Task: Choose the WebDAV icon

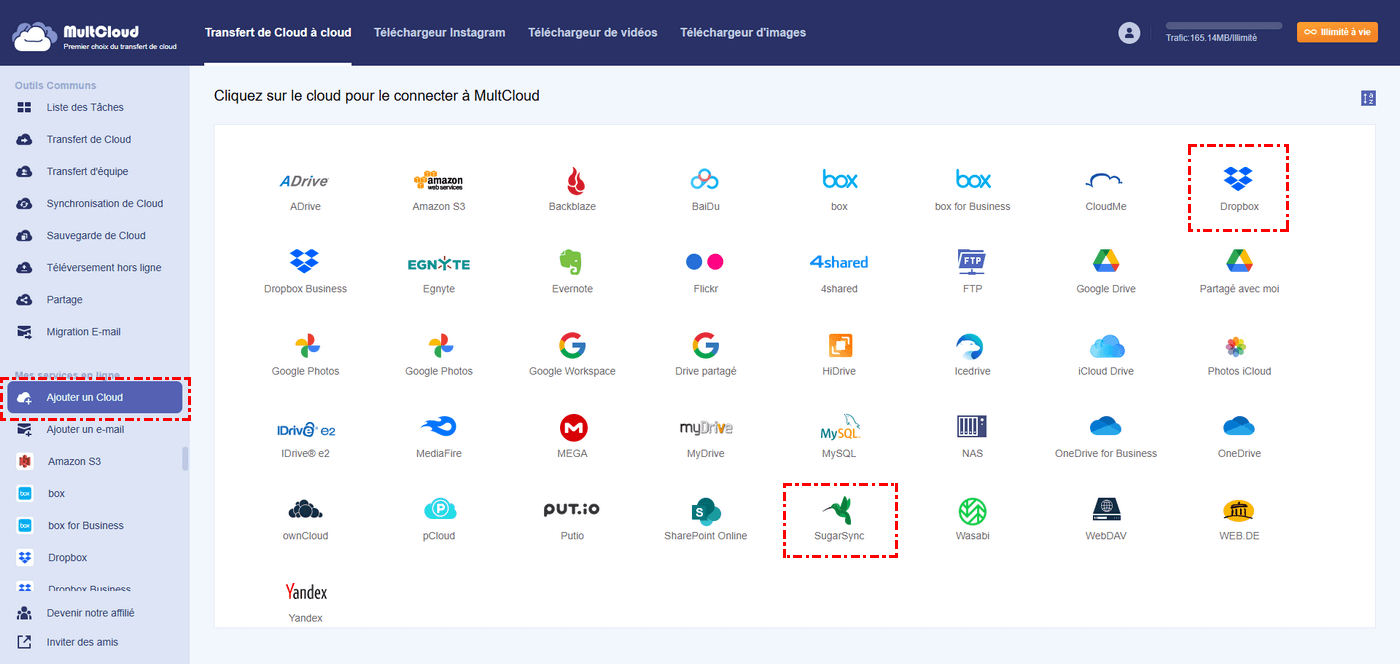Action: tap(1105, 510)
